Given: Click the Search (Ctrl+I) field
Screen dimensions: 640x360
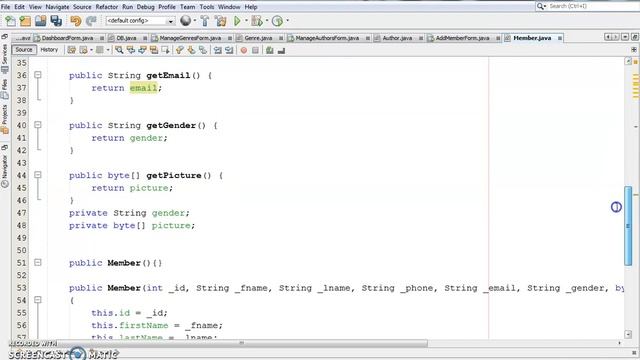Looking at the screenshot, I should [588, 6].
